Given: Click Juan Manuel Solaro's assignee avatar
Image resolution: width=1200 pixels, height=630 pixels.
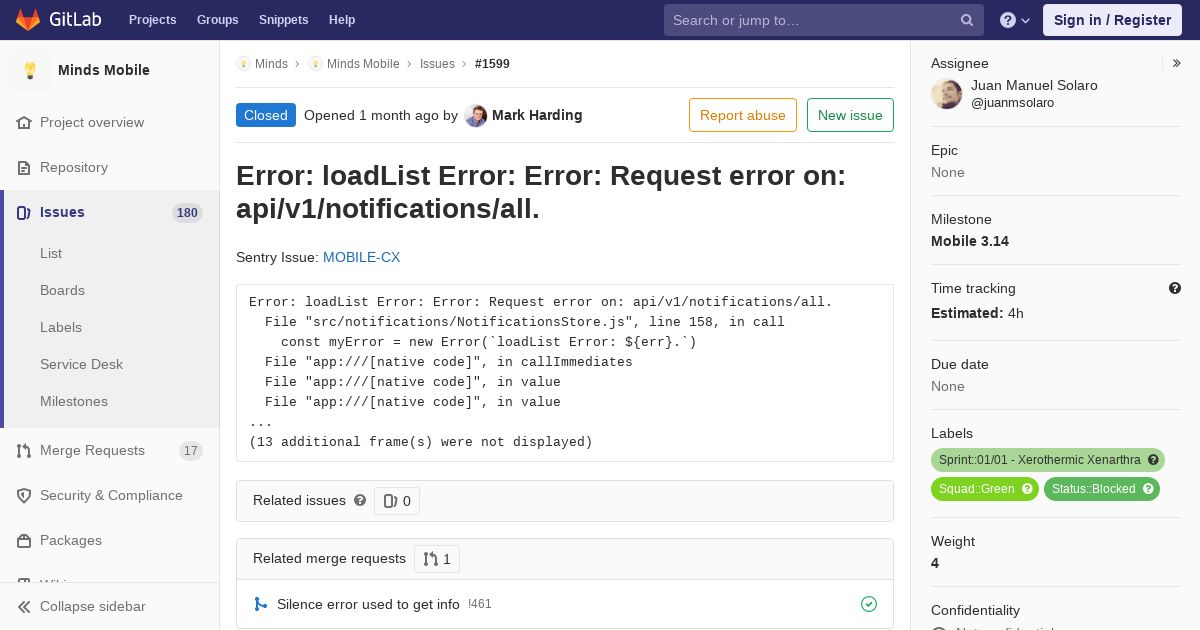Looking at the screenshot, I should 947,94.
